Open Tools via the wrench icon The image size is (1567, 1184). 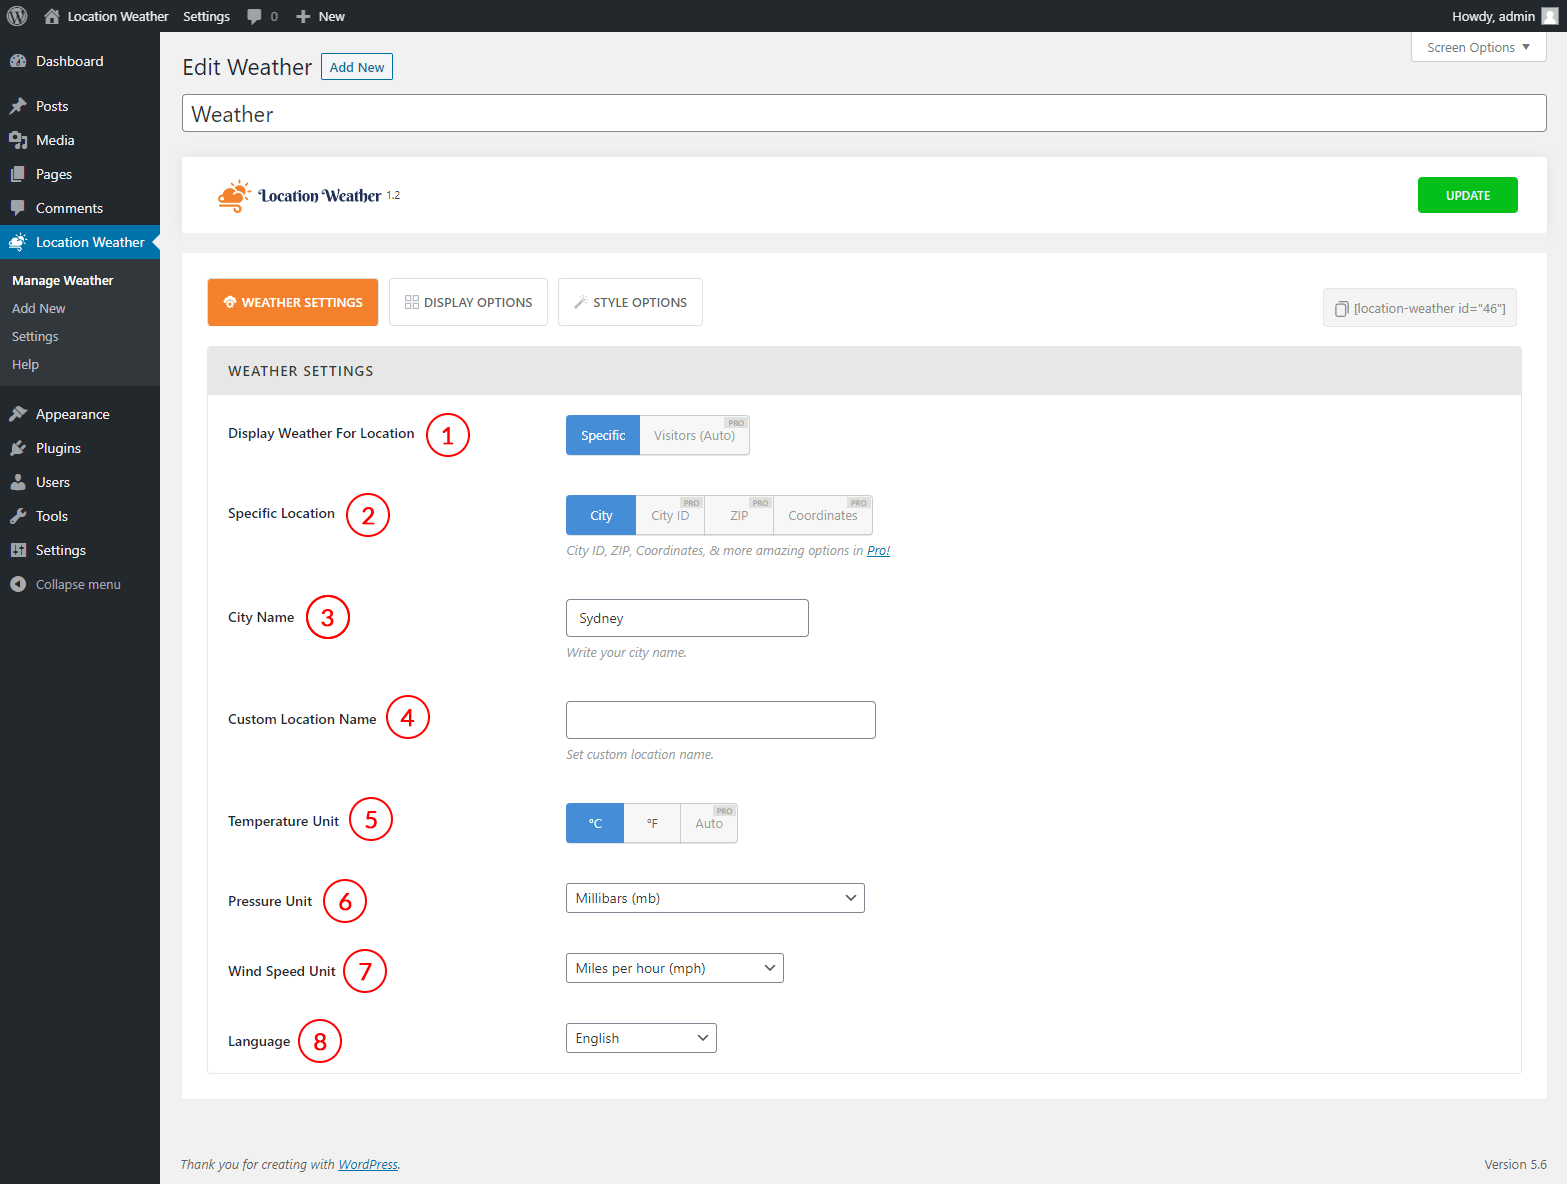(x=18, y=516)
